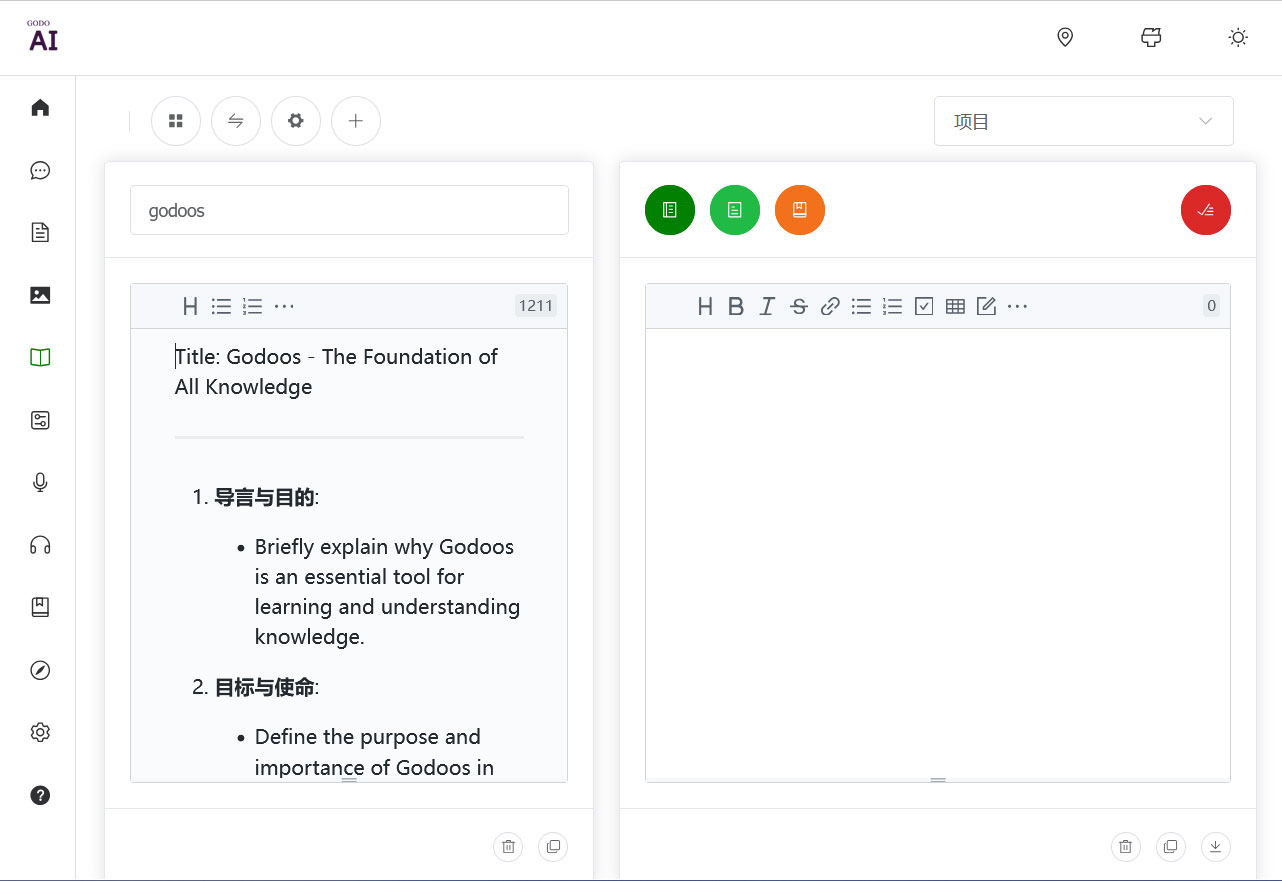The image size is (1282, 881).
Task: Click the grid view round button
Action: click(176, 121)
